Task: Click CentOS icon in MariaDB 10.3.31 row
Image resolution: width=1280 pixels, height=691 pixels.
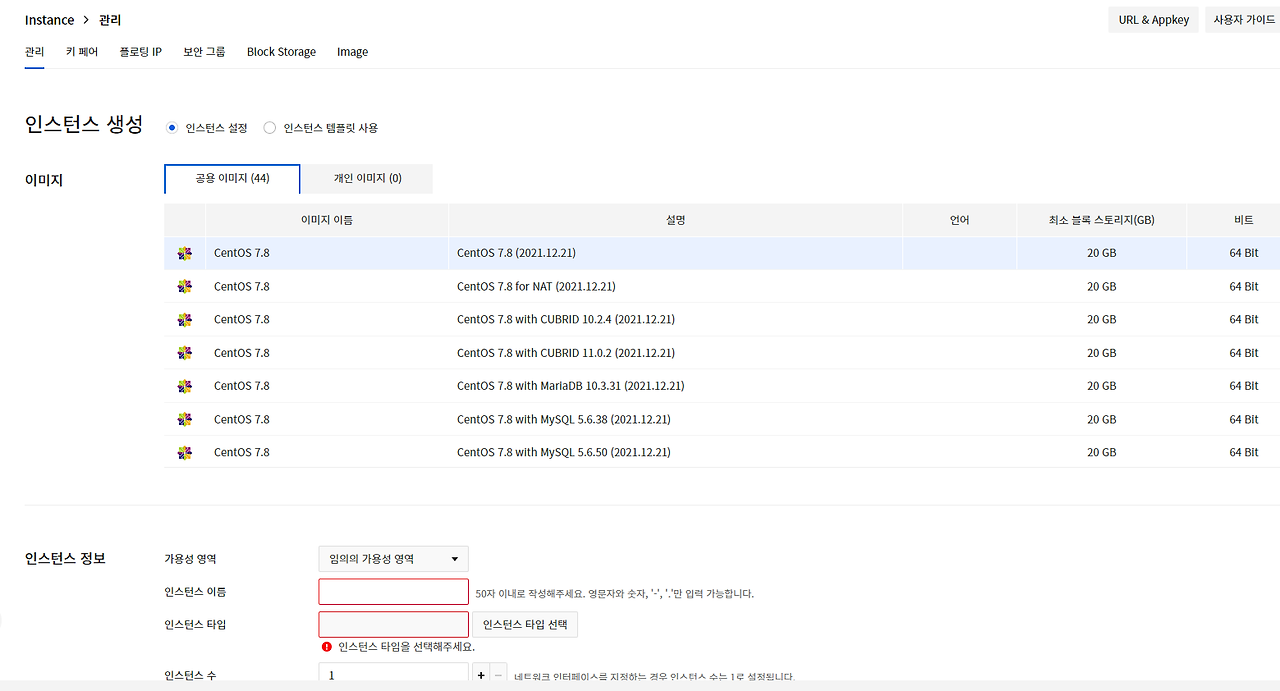Action: [184, 386]
